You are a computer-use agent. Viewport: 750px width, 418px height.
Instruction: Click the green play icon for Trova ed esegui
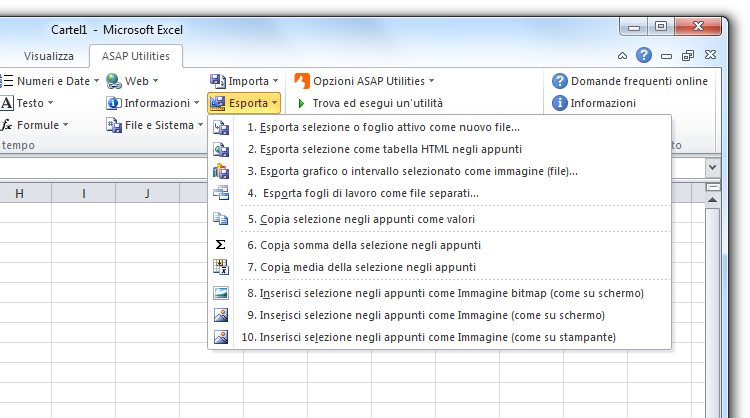301,103
